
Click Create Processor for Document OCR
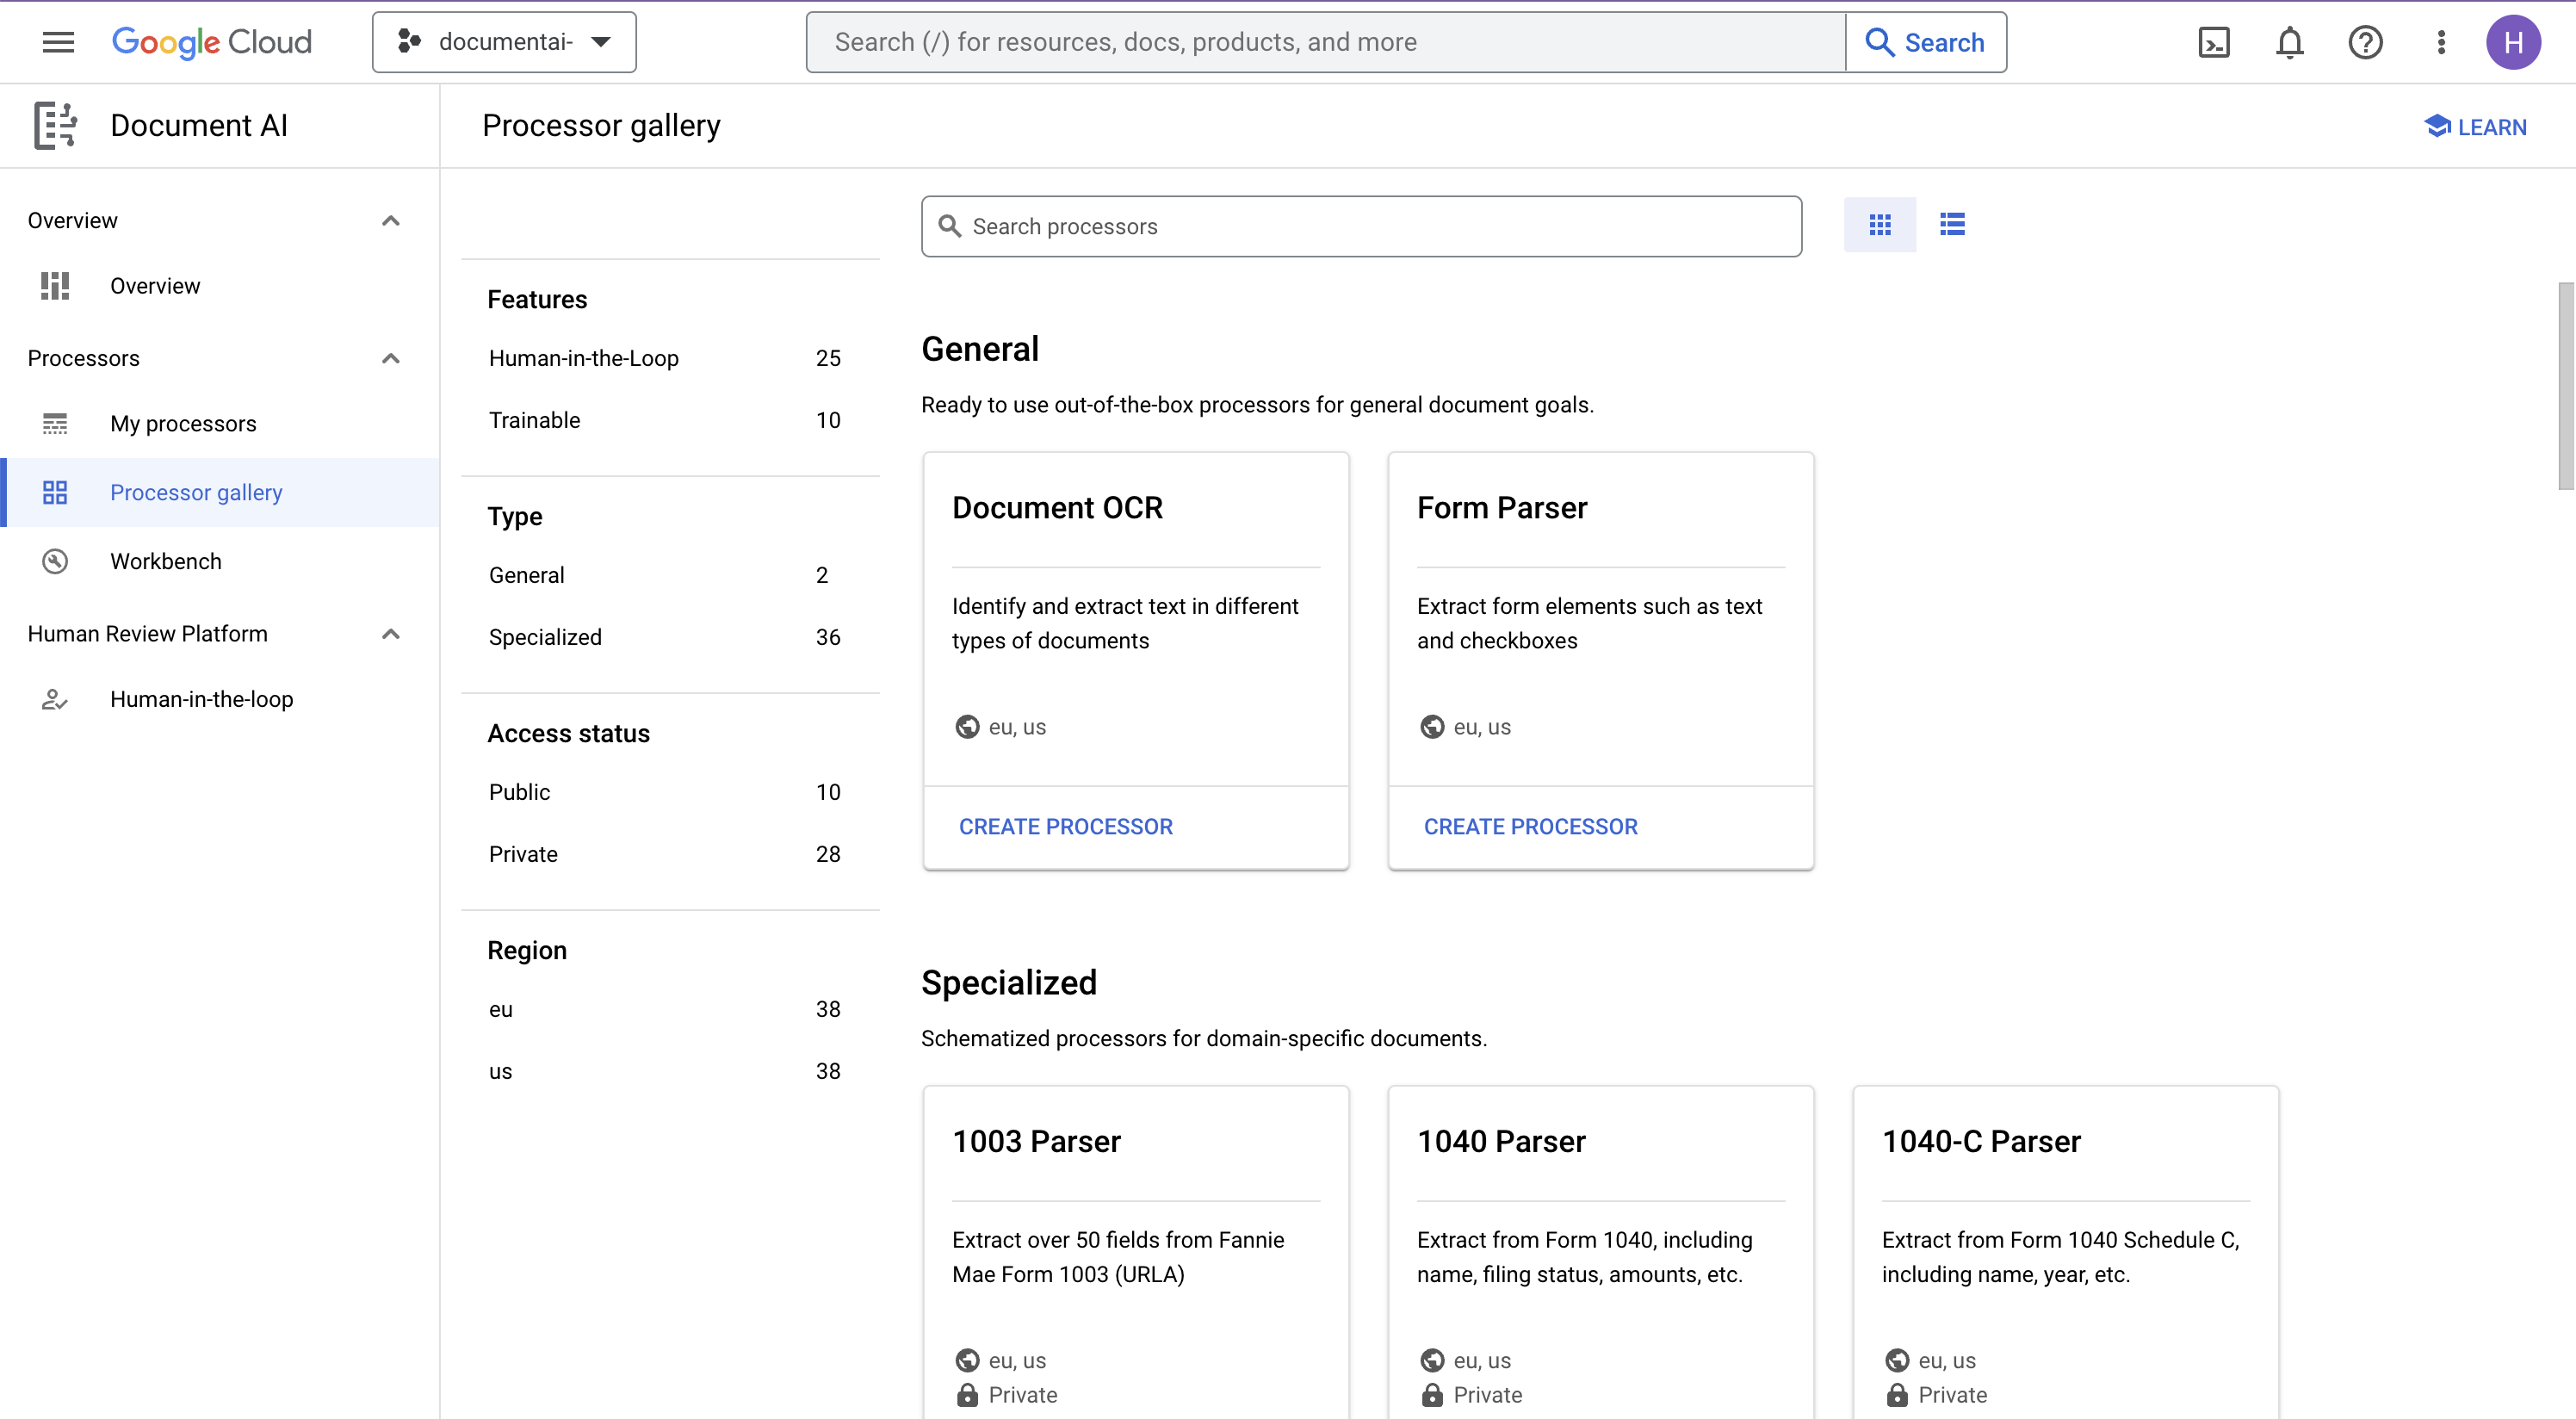tap(1065, 825)
